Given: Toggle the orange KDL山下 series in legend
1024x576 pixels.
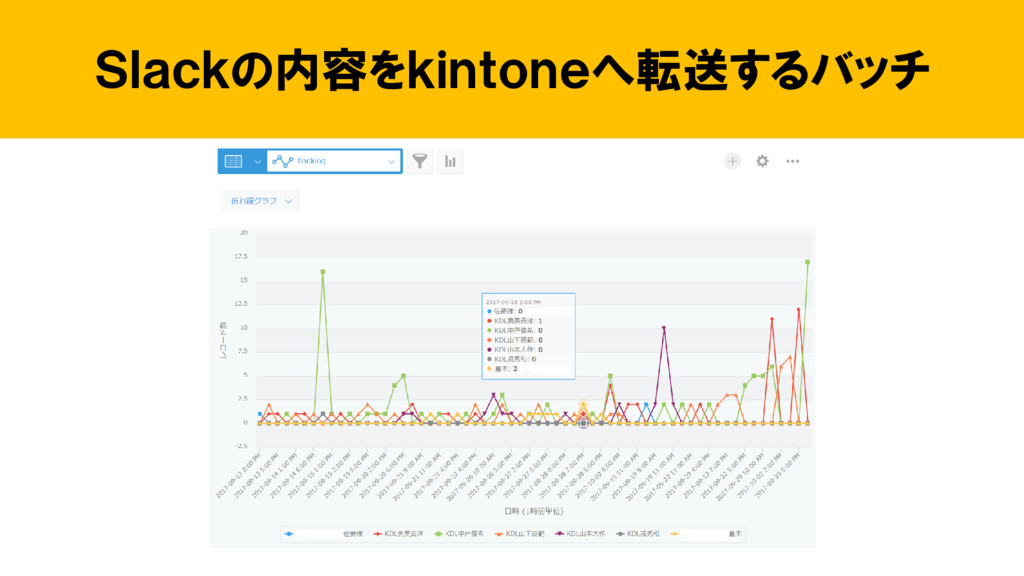Looking at the screenshot, I should tap(520, 534).
